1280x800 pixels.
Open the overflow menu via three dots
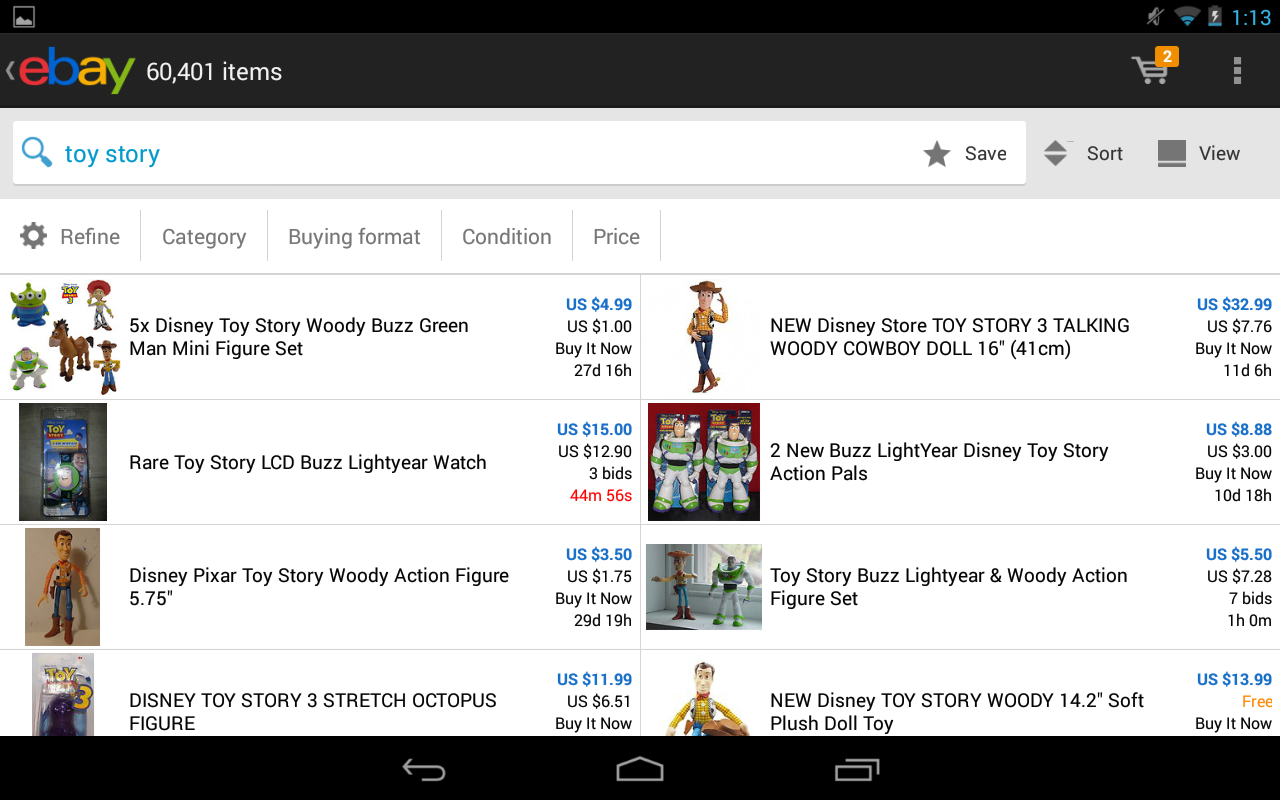click(1237, 70)
